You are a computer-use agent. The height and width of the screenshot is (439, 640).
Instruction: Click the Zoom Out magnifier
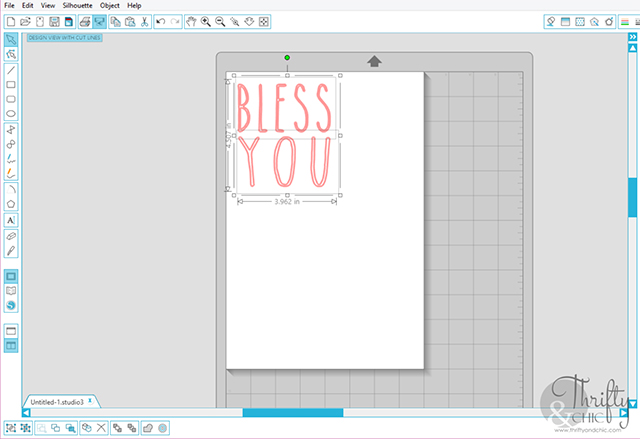220,22
